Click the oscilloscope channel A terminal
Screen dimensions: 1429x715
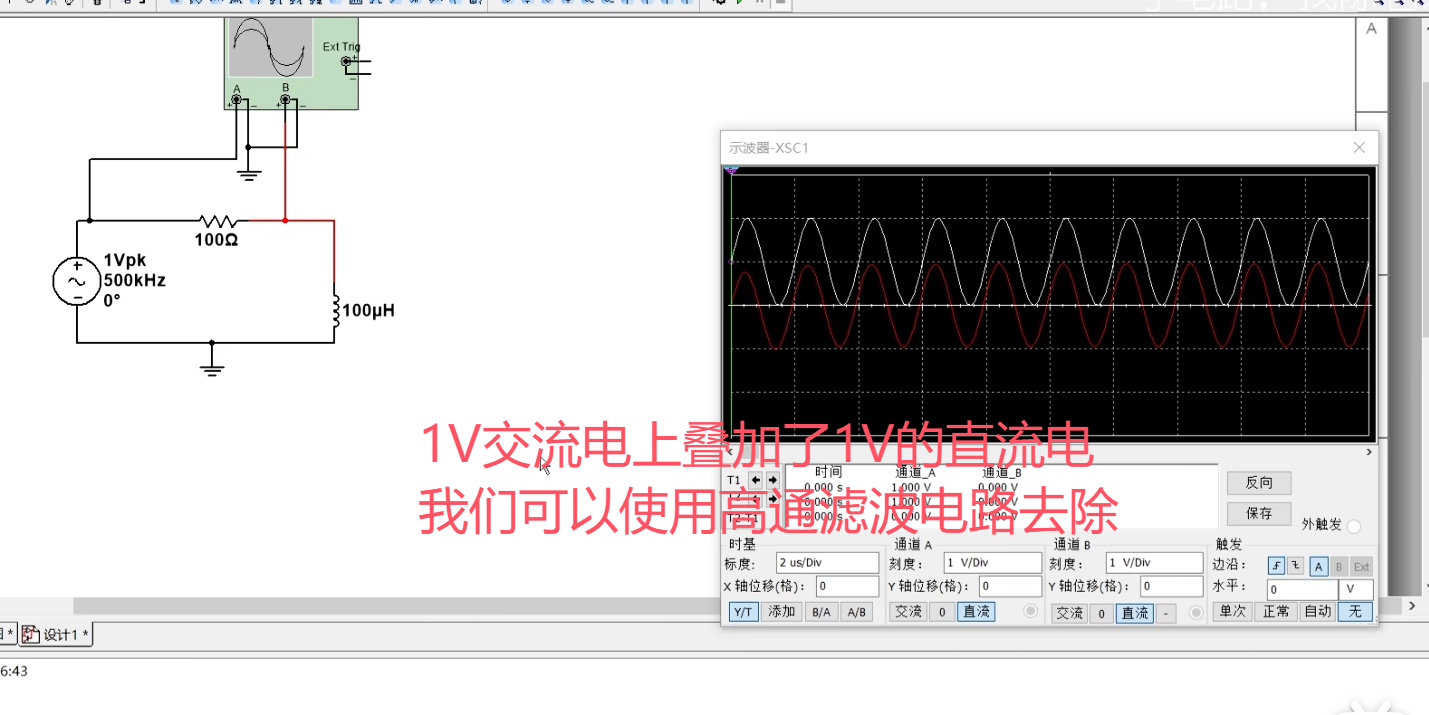tap(238, 100)
